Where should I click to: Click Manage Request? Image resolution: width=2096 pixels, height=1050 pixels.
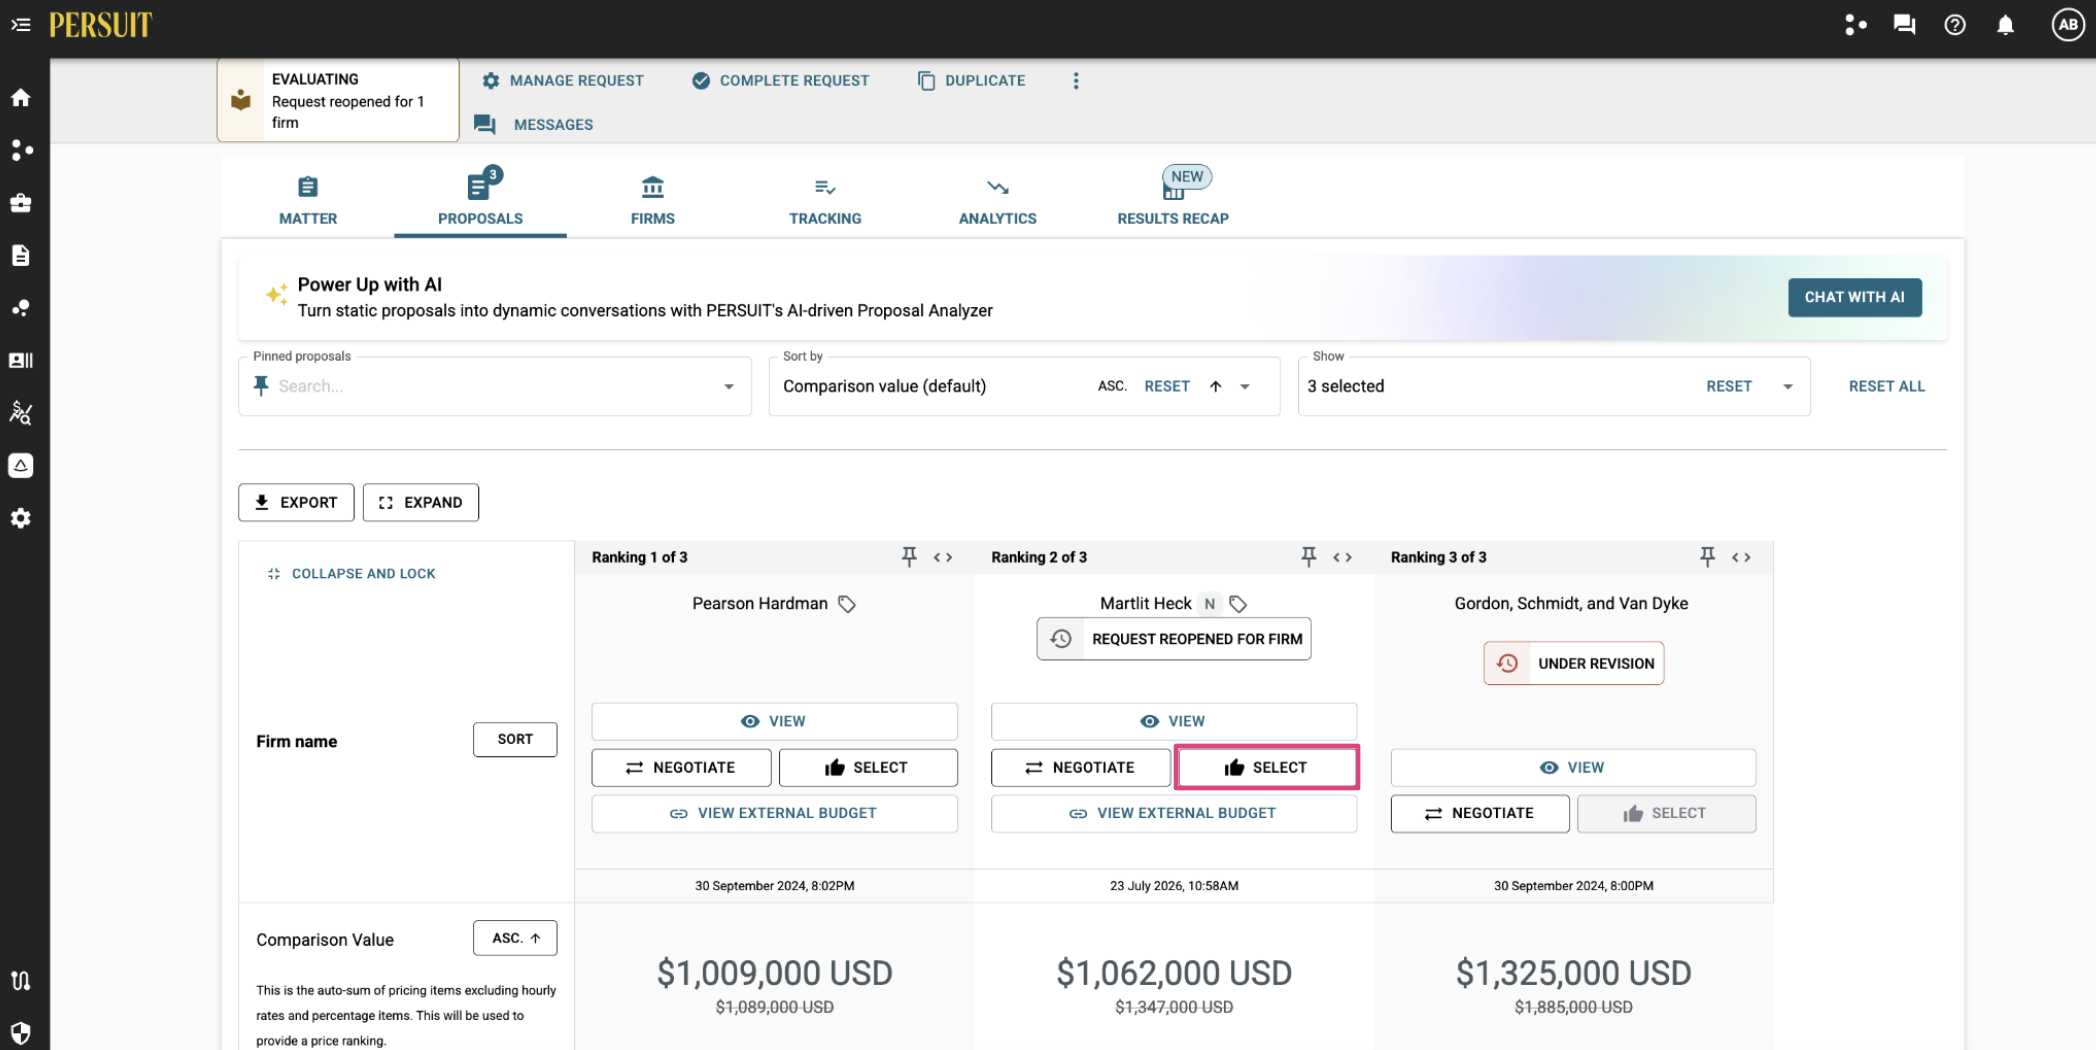pos(563,81)
